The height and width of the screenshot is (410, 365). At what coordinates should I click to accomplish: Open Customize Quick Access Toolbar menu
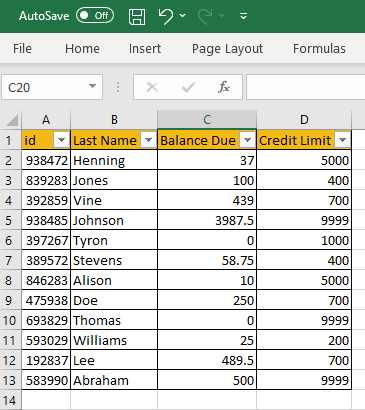(244, 16)
